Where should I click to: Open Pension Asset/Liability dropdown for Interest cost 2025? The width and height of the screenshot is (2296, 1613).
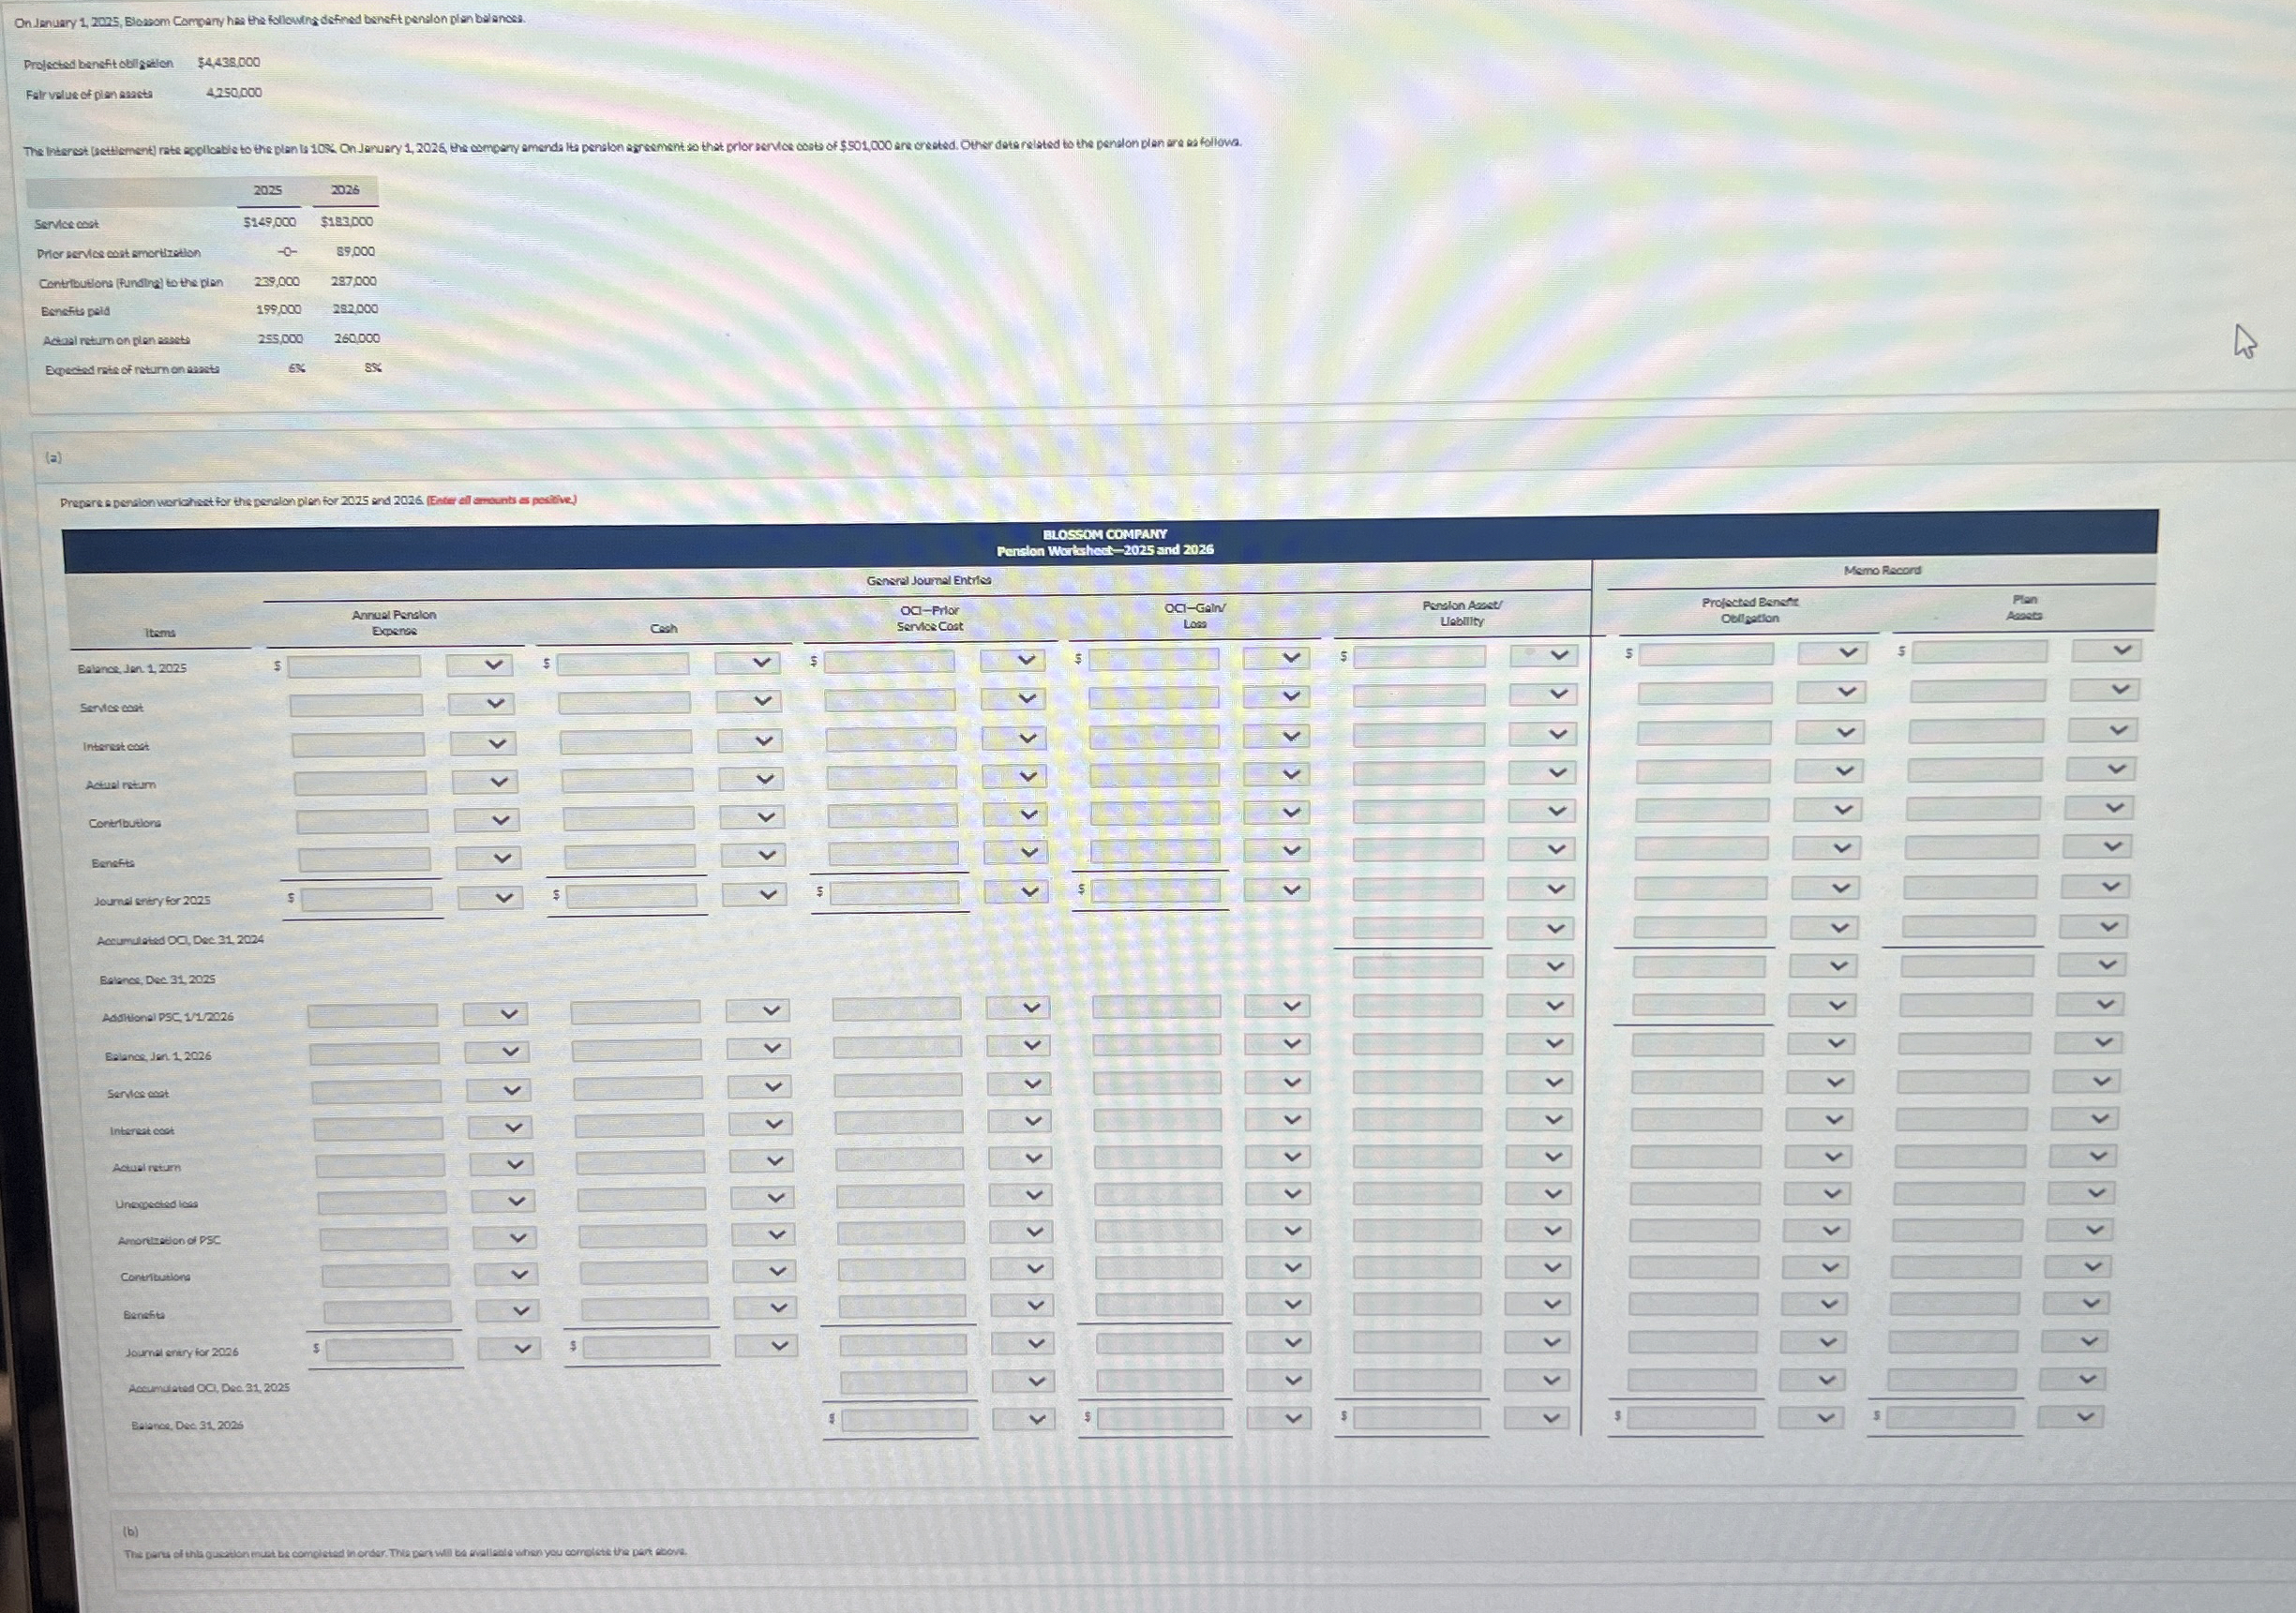[x=1541, y=734]
